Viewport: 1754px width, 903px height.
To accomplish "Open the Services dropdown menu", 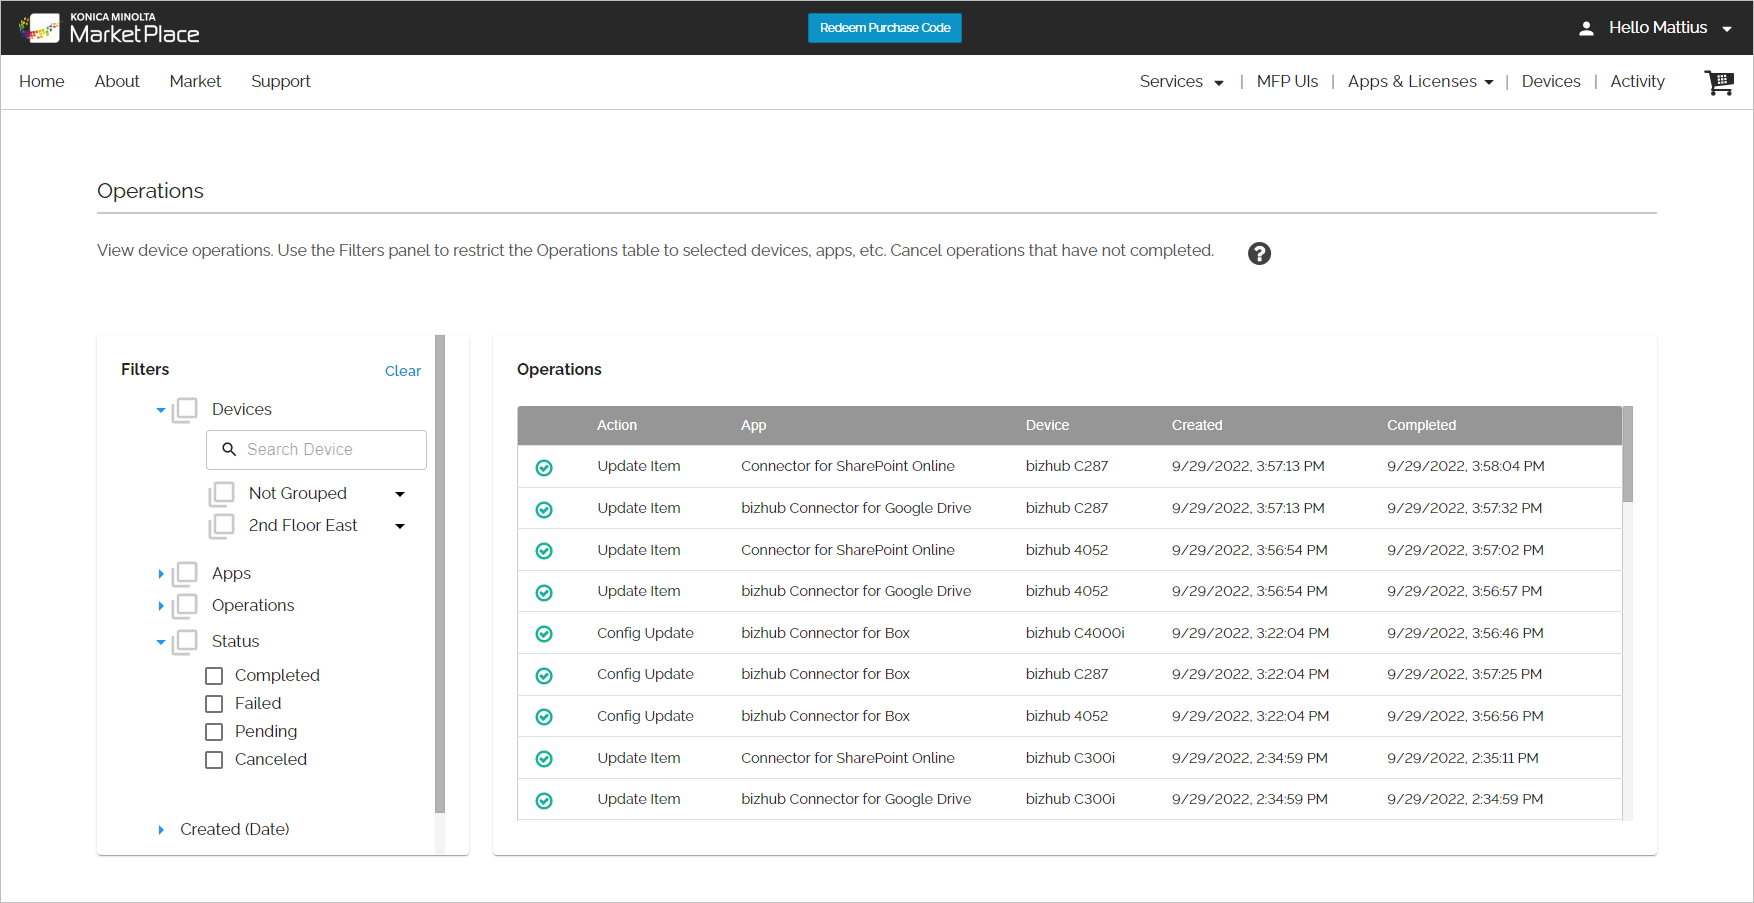I will coord(1182,82).
